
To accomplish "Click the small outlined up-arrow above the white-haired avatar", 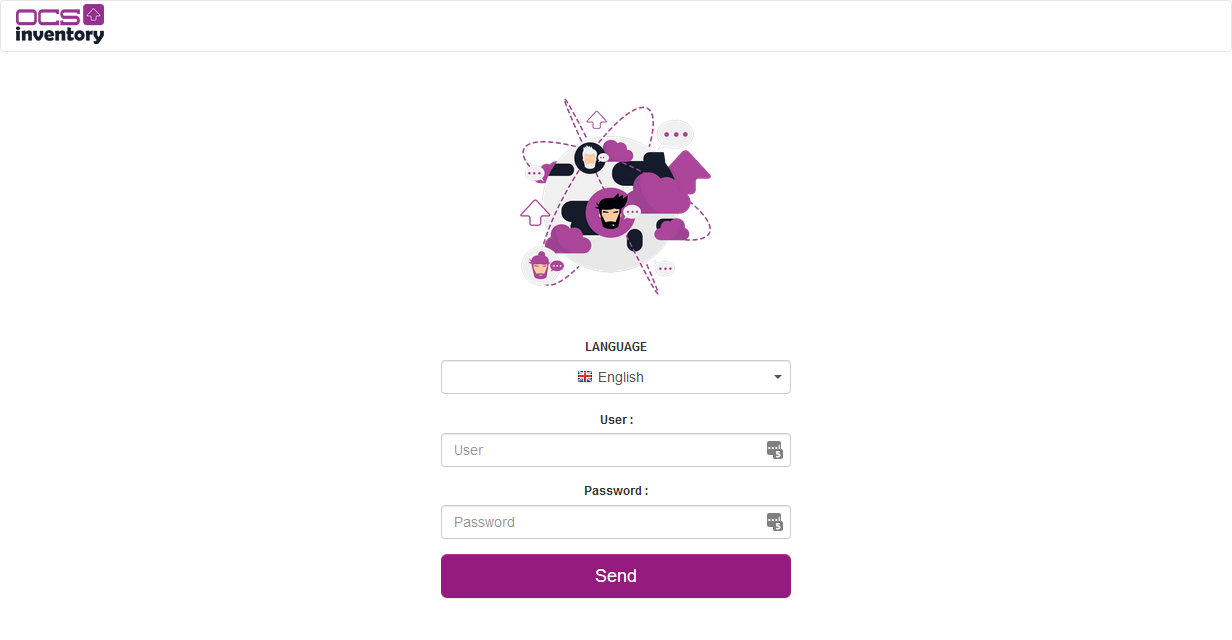I will pos(597,120).
